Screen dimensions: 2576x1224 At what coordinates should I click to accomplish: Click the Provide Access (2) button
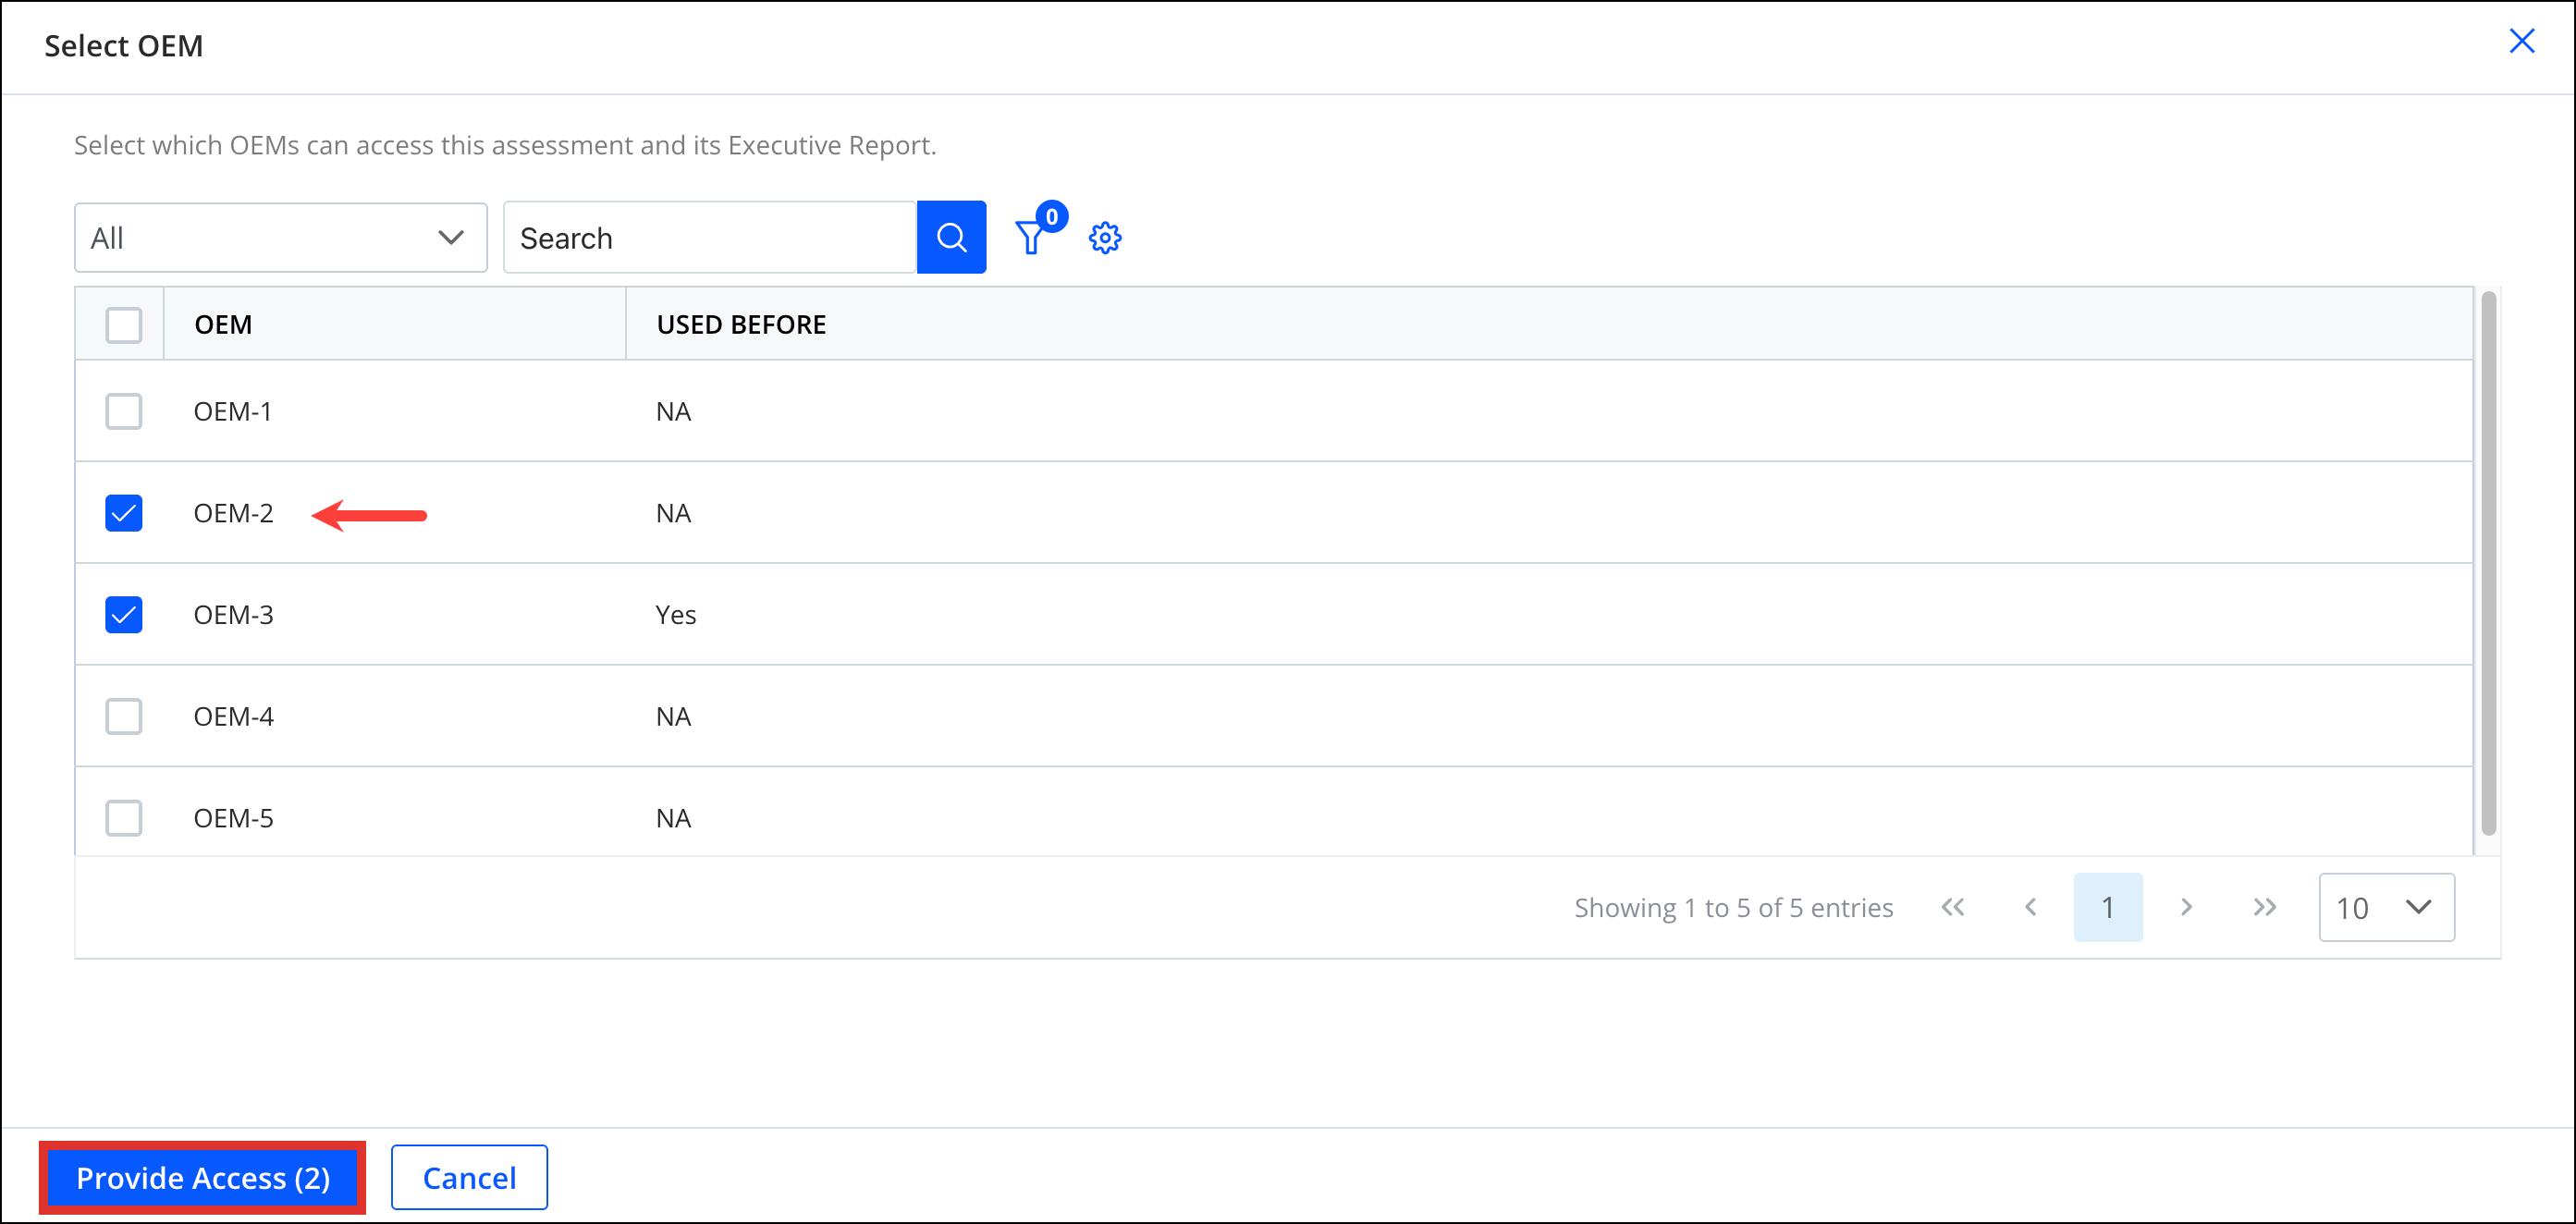[x=203, y=1178]
